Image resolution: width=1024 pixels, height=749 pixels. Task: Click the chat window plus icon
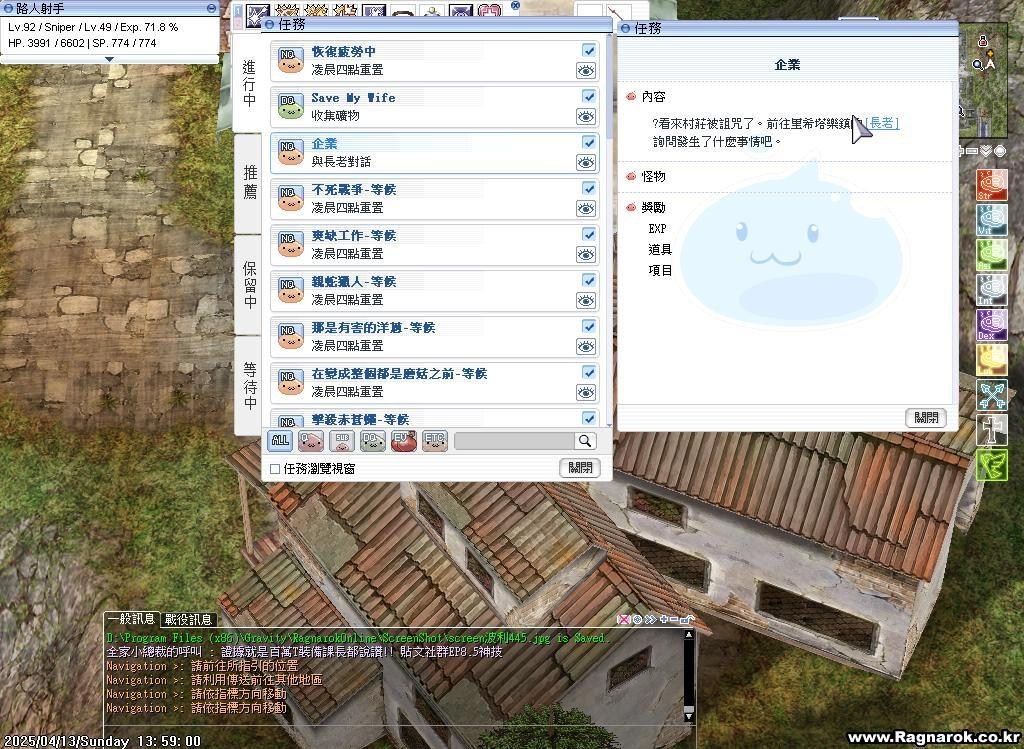(664, 620)
